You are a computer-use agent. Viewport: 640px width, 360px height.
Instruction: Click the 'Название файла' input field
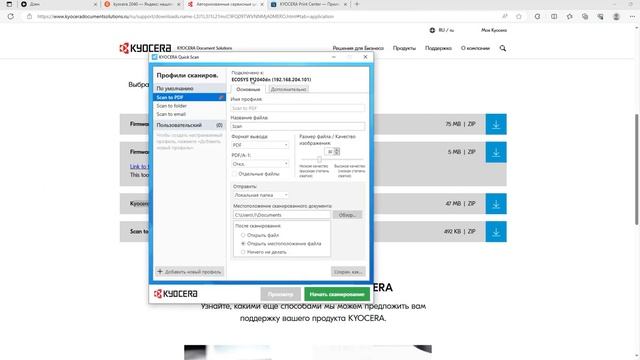coord(298,126)
